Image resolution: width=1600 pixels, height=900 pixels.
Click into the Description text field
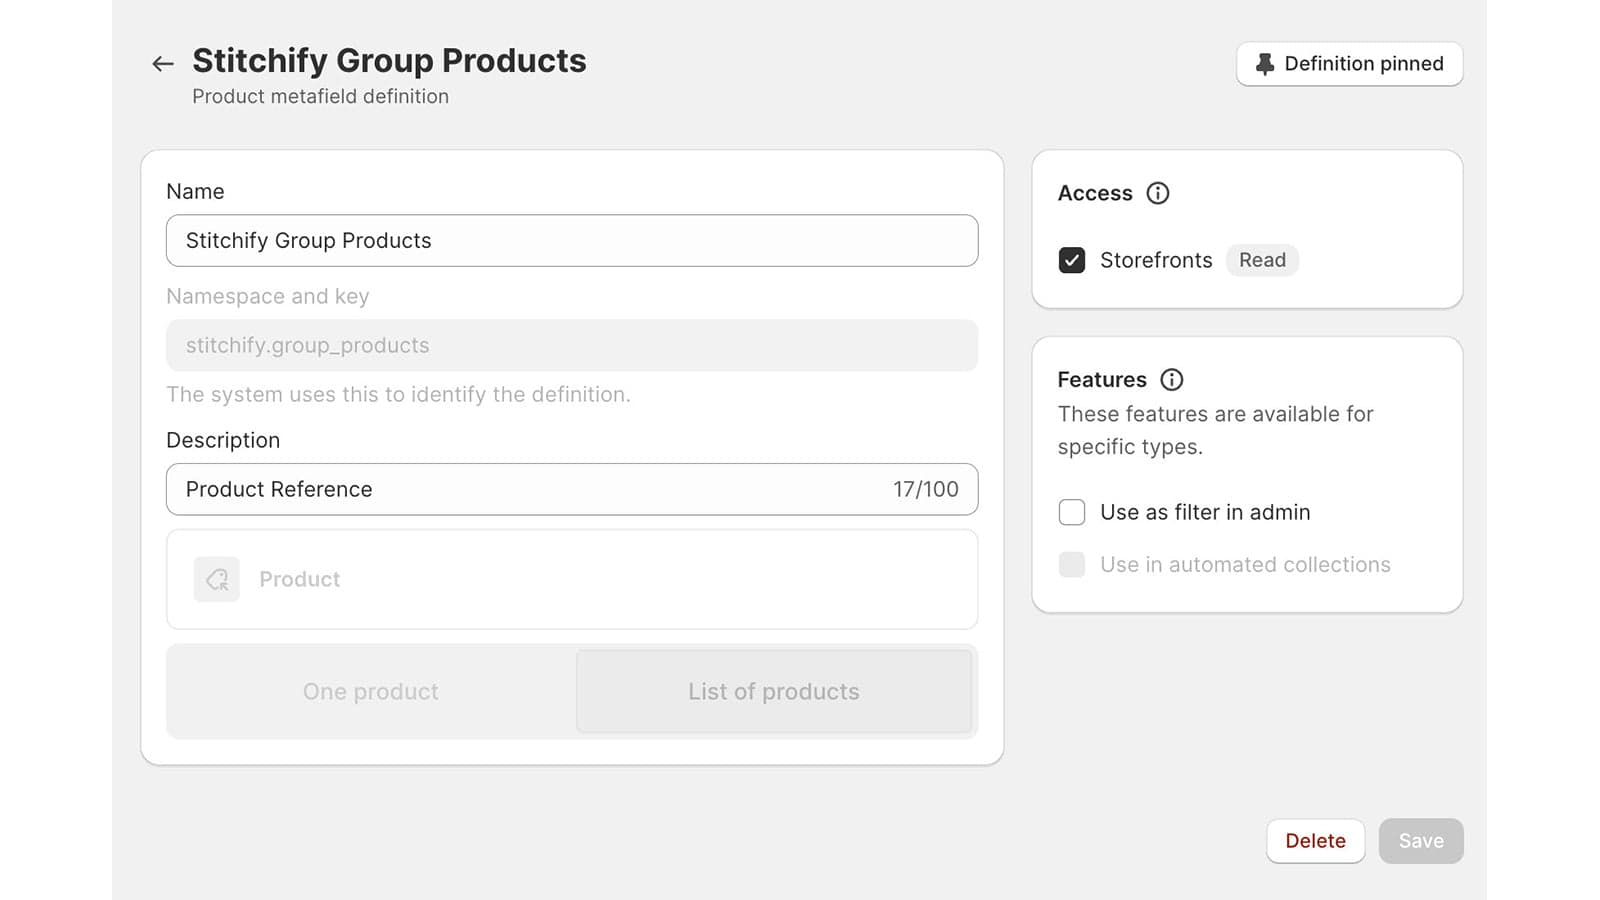click(x=520, y=490)
